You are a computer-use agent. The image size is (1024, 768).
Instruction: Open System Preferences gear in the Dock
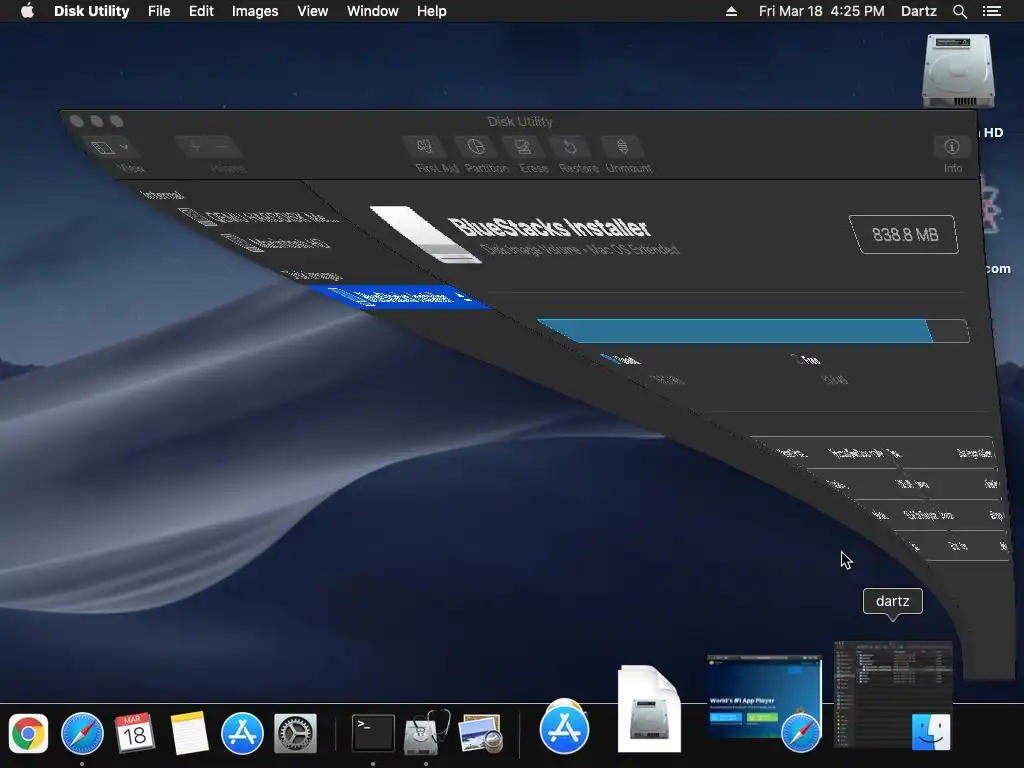(x=295, y=733)
